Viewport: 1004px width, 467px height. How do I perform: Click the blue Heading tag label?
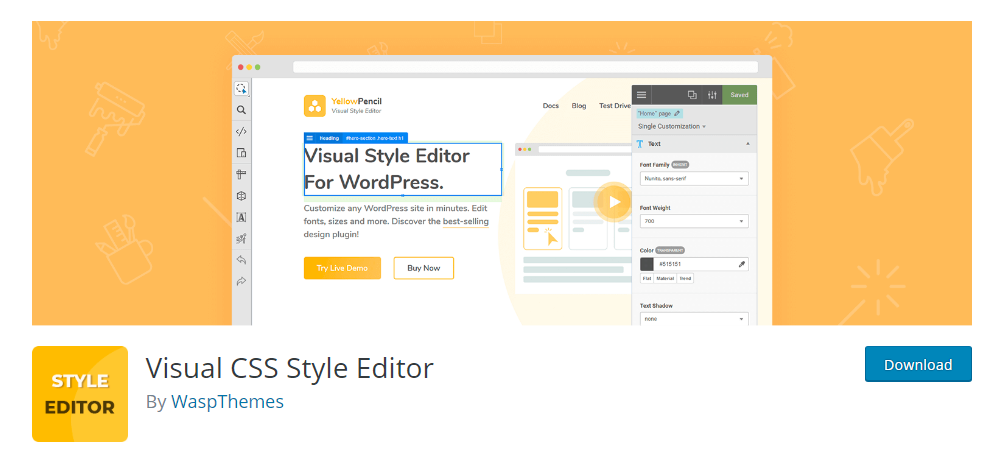[x=329, y=138]
